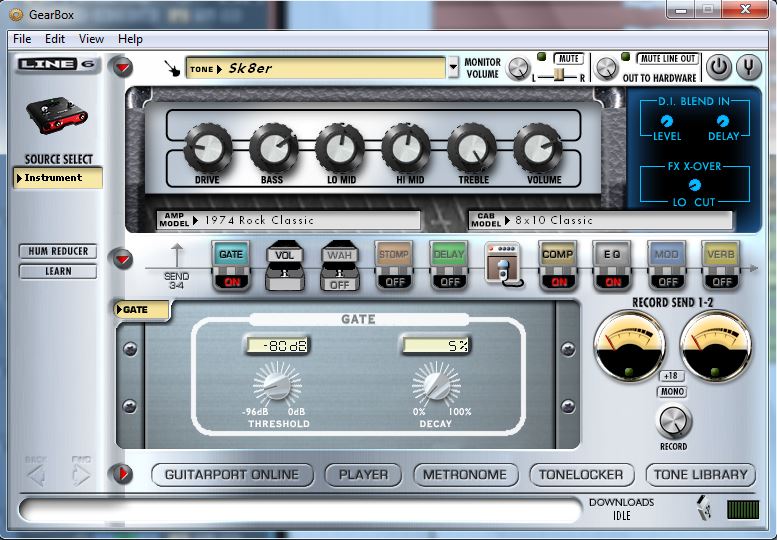
Task: Open the File menu
Action: click(22, 39)
